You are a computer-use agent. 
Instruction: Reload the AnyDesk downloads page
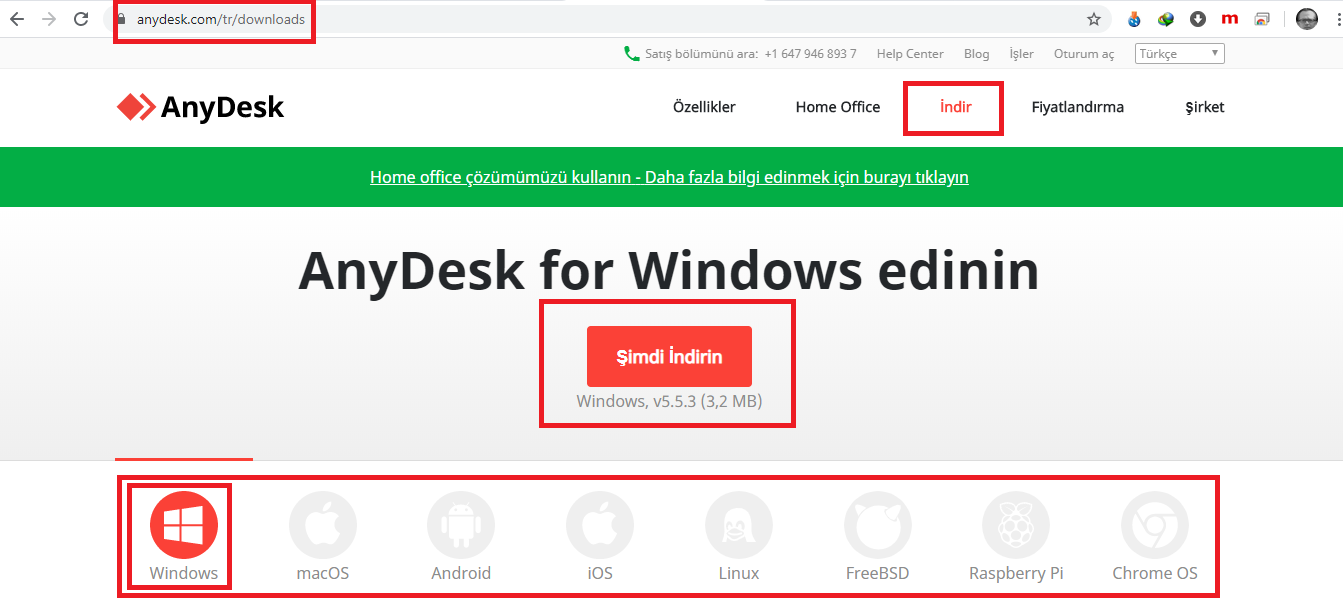pos(82,19)
